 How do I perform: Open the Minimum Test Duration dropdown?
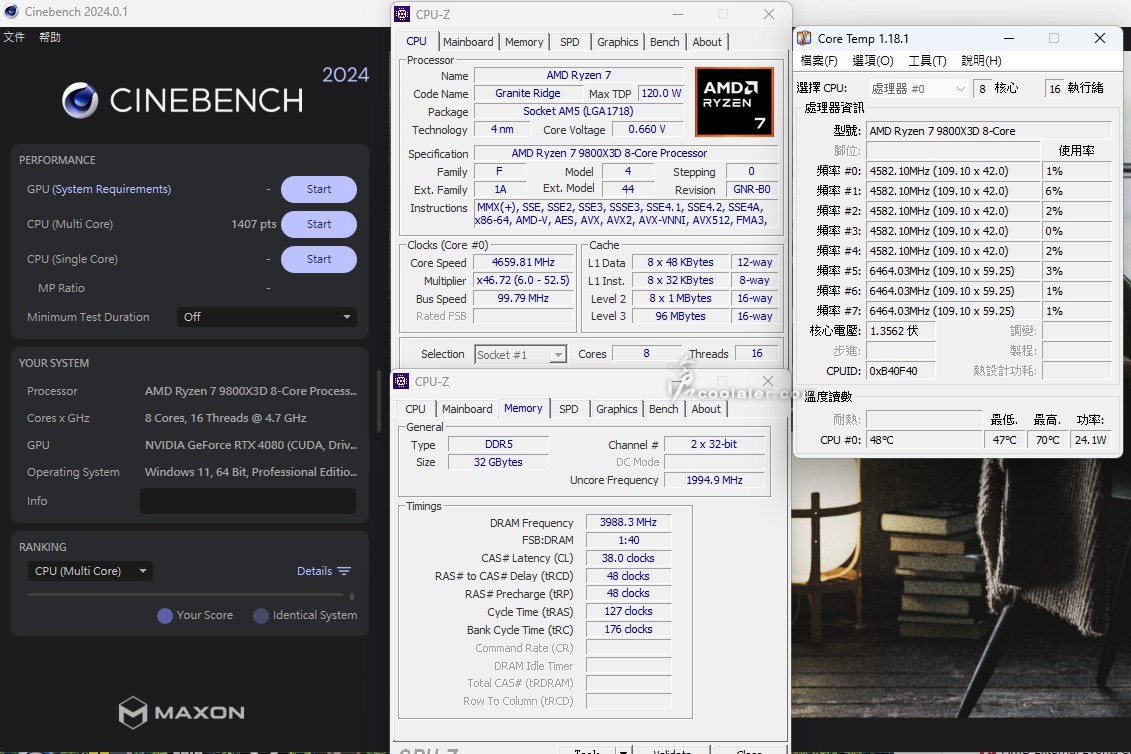[267, 317]
